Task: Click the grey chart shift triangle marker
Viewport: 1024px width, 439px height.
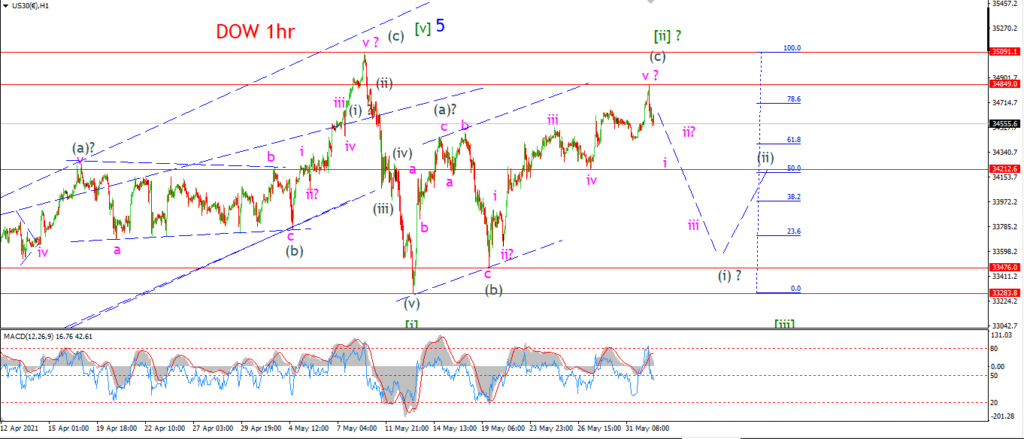Action: coord(650,3)
